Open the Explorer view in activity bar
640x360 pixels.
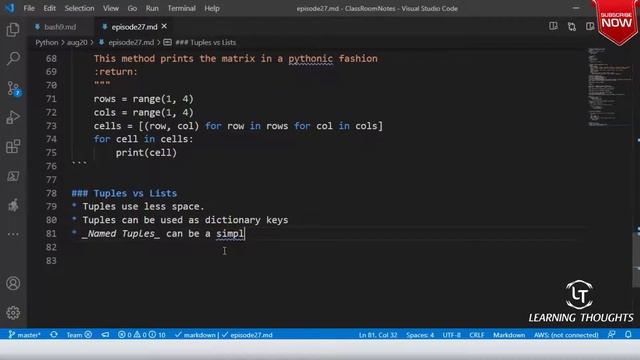click(x=13, y=30)
